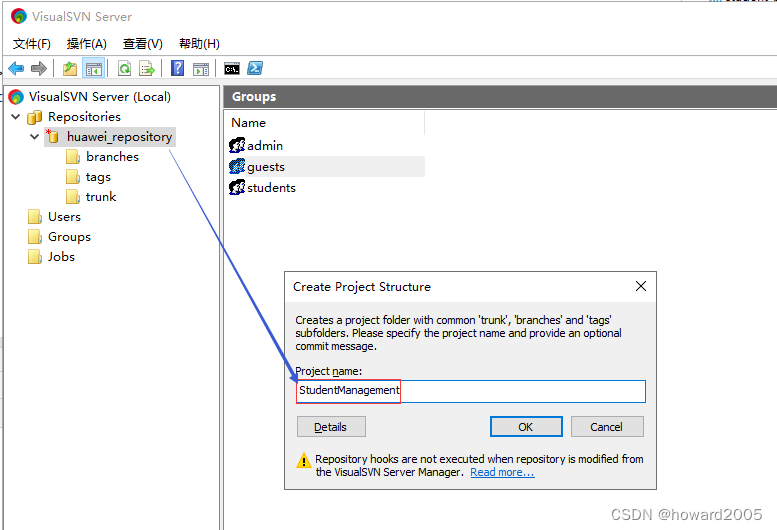Open the 操作(A) menu

coord(87,44)
